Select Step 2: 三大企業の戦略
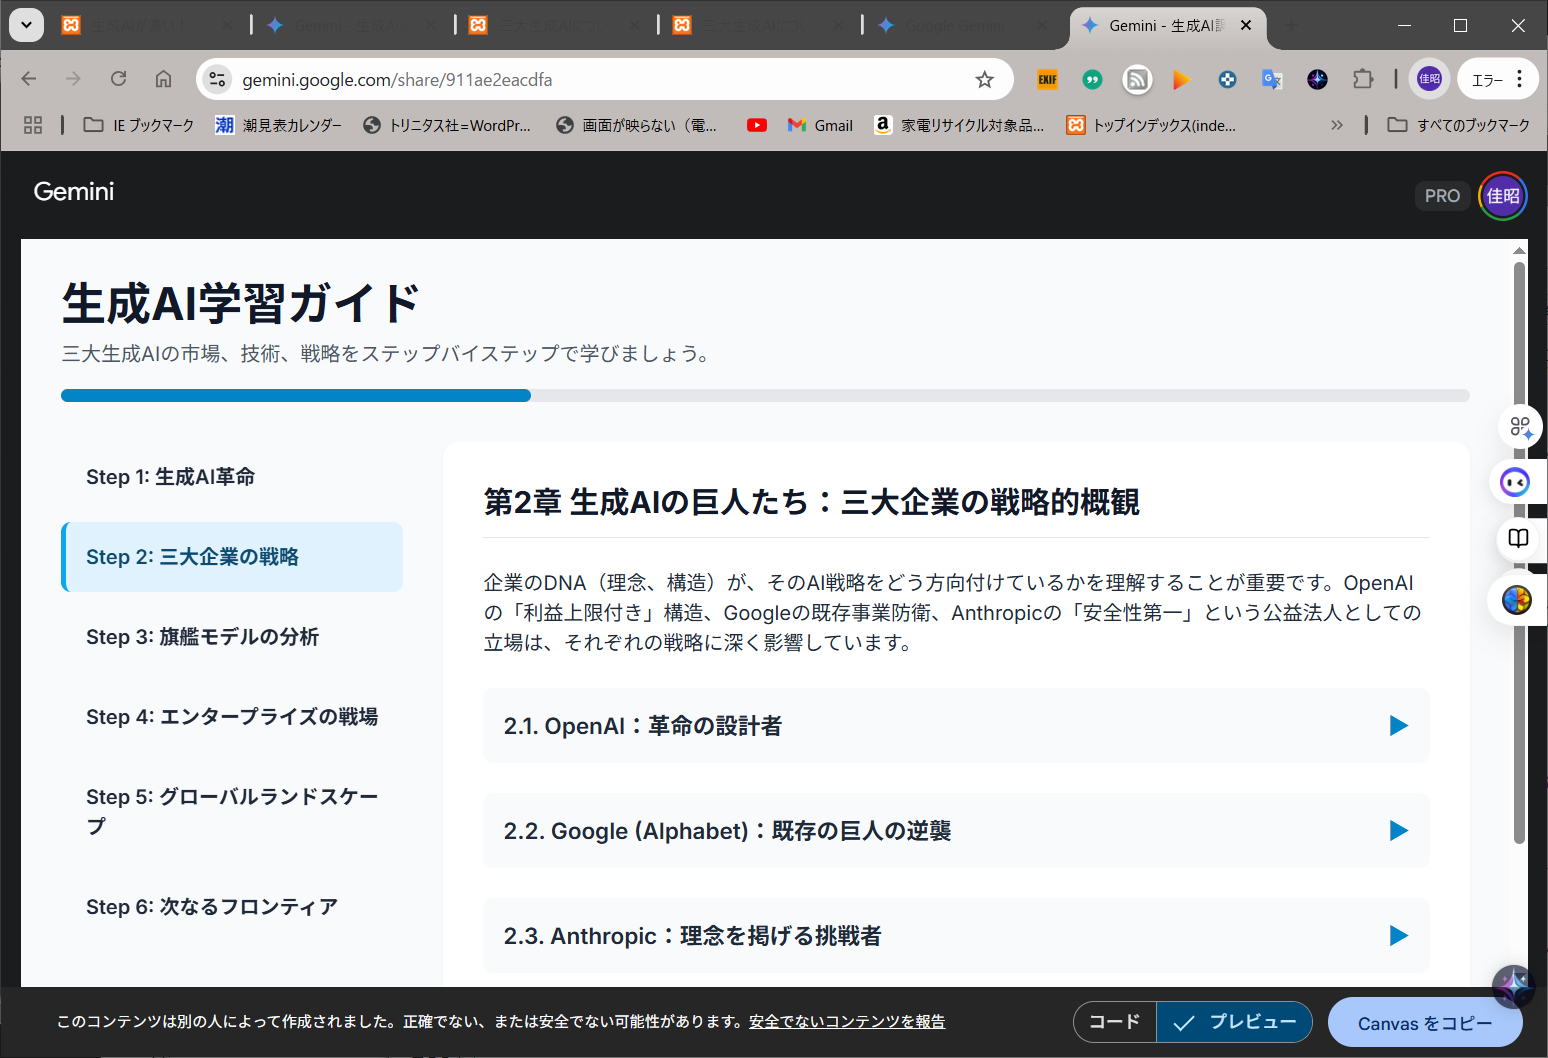 point(232,557)
